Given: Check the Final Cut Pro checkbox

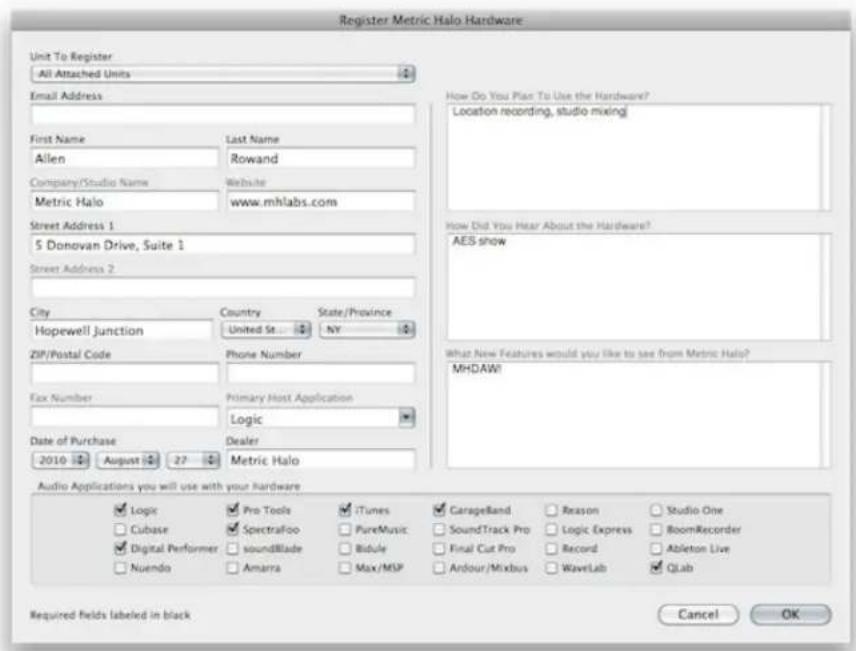Looking at the screenshot, I should [x=439, y=548].
